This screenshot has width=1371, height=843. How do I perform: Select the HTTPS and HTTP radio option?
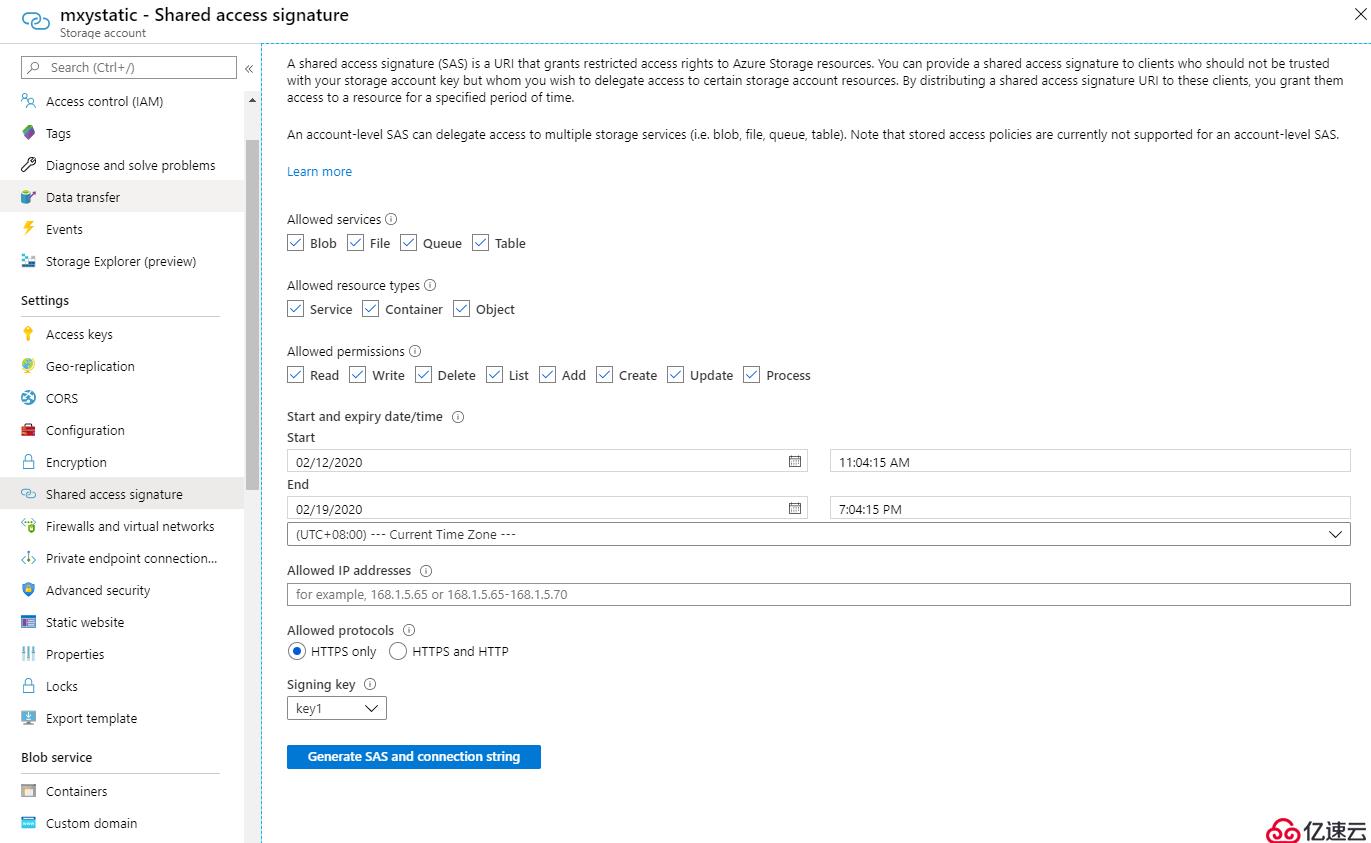(x=398, y=651)
